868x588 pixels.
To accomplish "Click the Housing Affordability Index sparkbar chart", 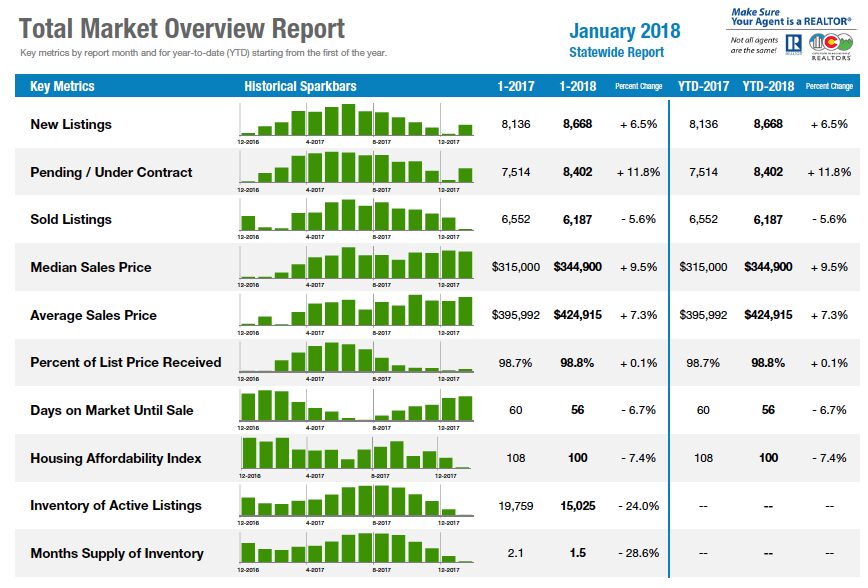I will [356, 457].
